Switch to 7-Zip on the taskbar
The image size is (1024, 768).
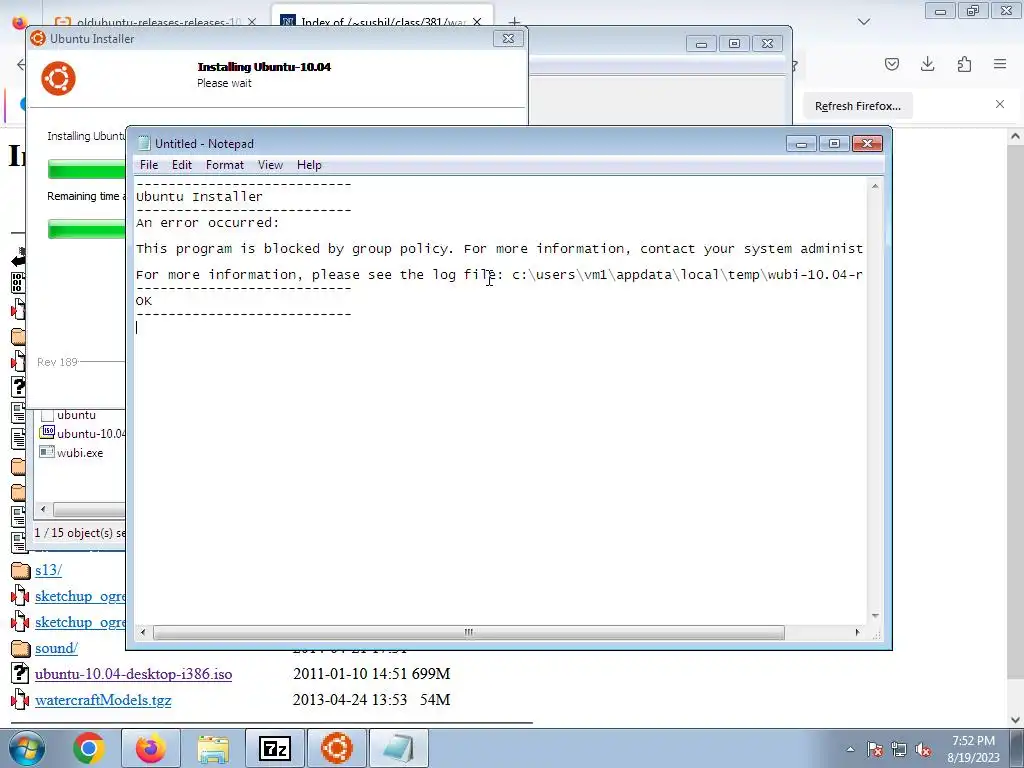275,748
